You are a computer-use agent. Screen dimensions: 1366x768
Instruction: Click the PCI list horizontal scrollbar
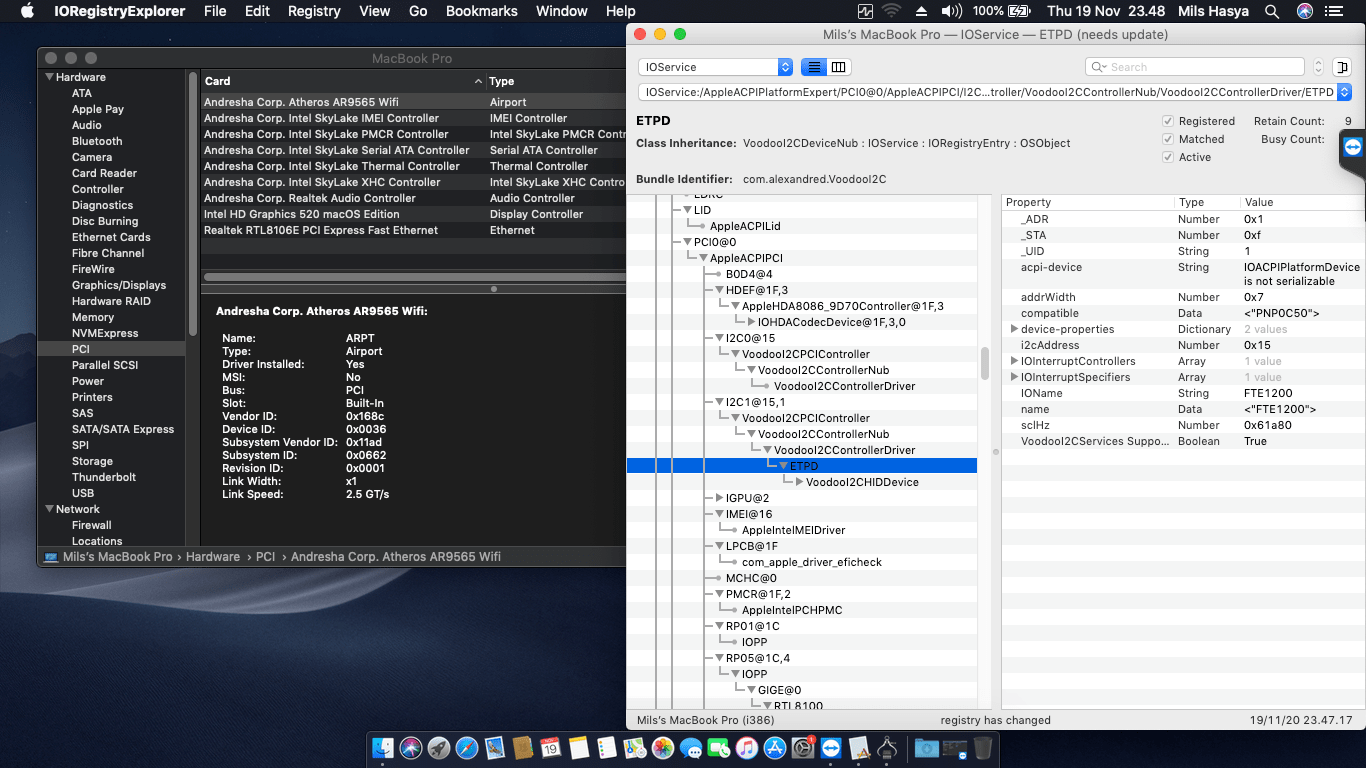(415, 277)
